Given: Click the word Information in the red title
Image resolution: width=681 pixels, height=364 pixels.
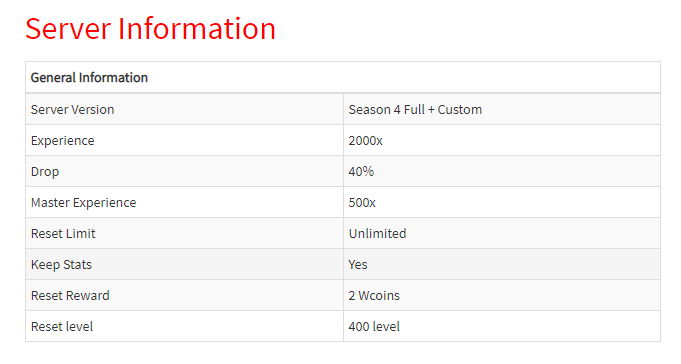Looking at the screenshot, I should (197, 29).
